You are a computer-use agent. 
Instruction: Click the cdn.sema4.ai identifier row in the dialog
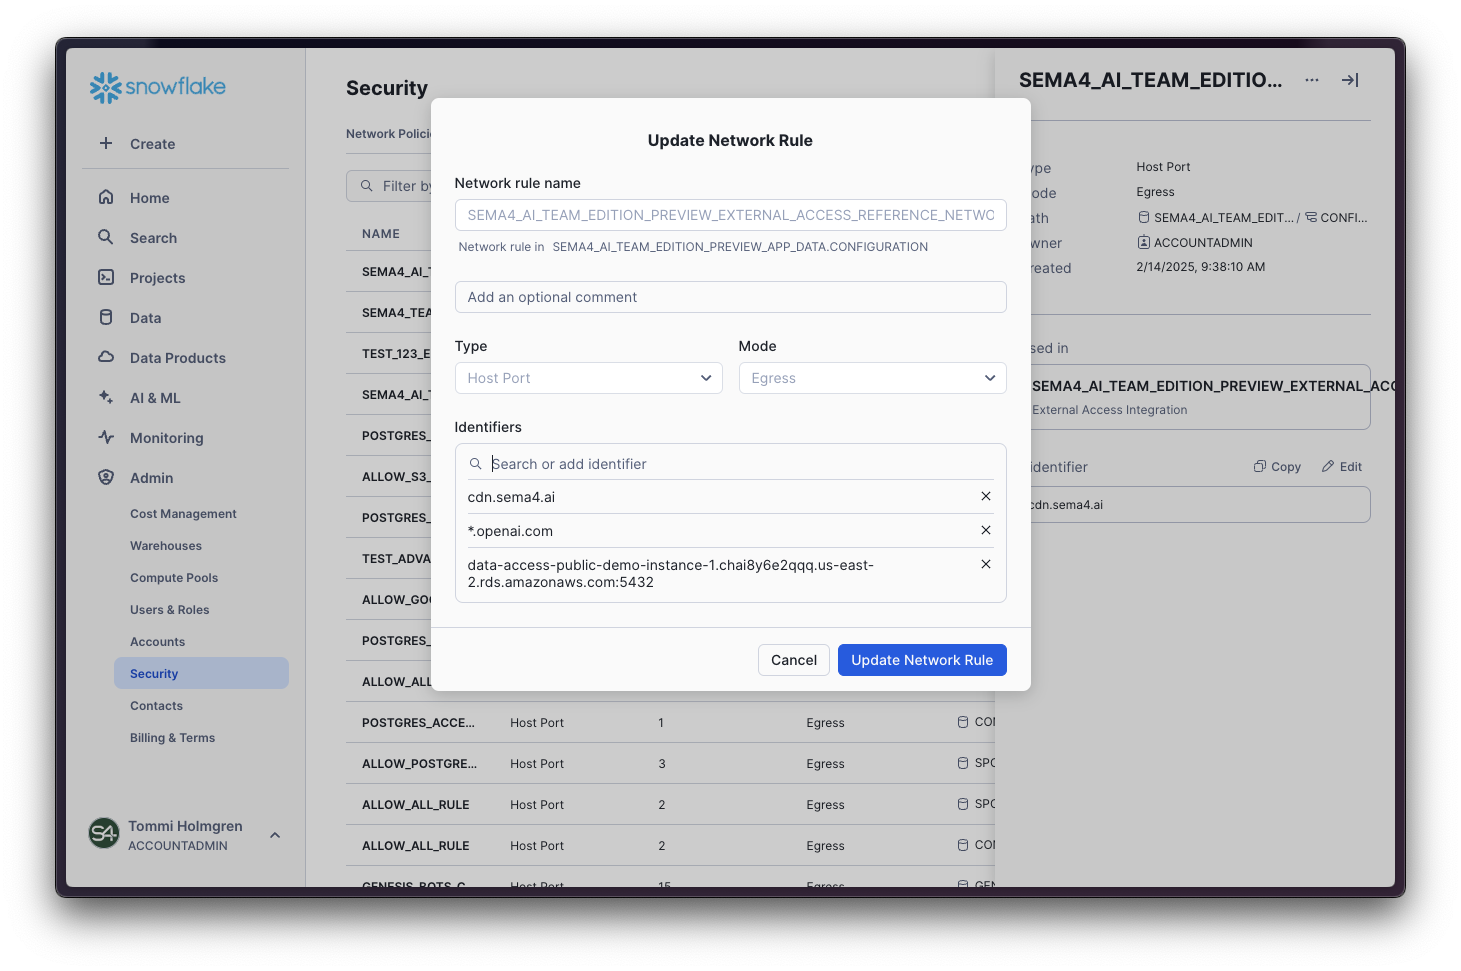(x=730, y=497)
